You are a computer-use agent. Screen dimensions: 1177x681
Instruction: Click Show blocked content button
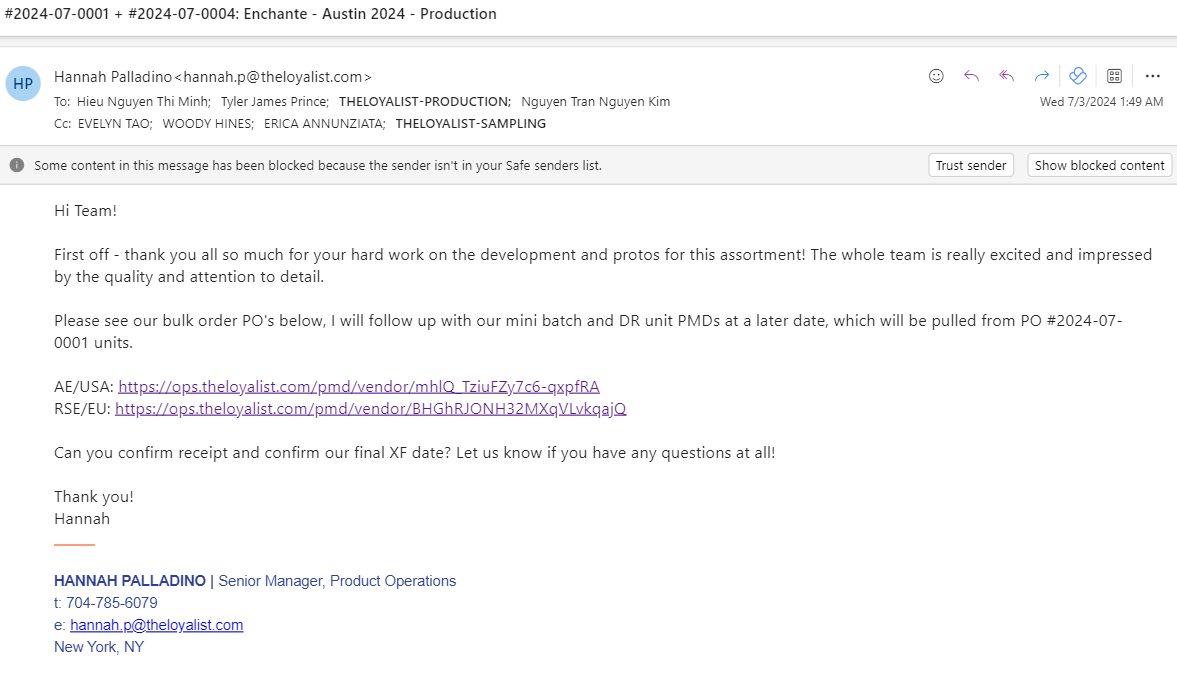pos(1099,165)
